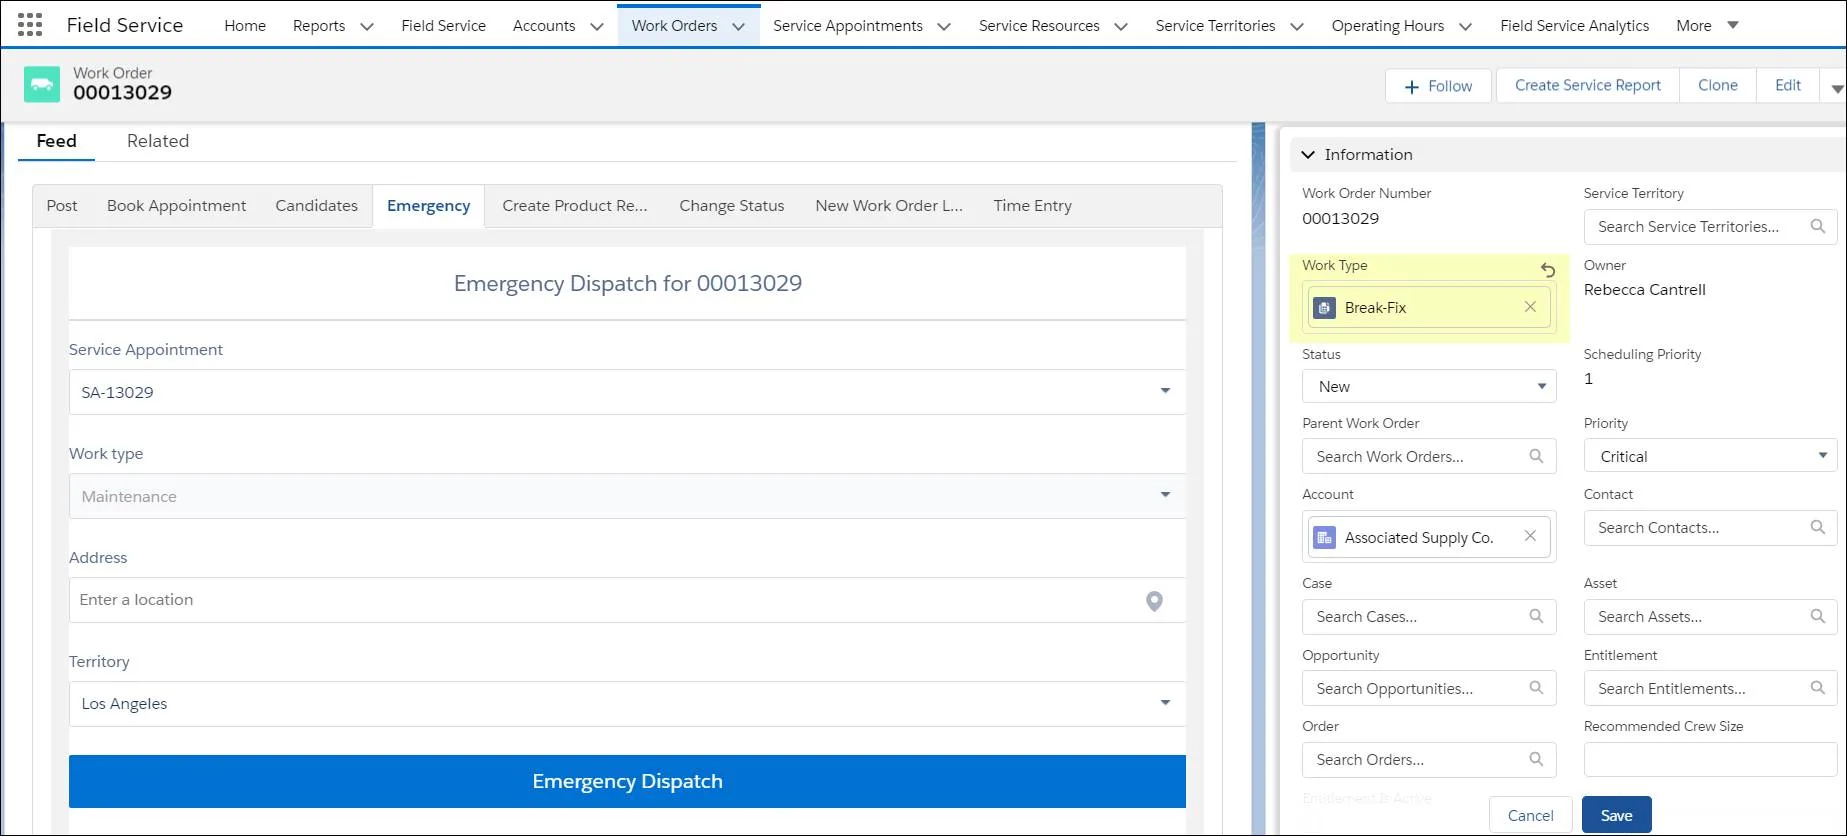Open the Candidates tab
The image size is (1847, 836).
pyautogui.click(x=316, y=206)
